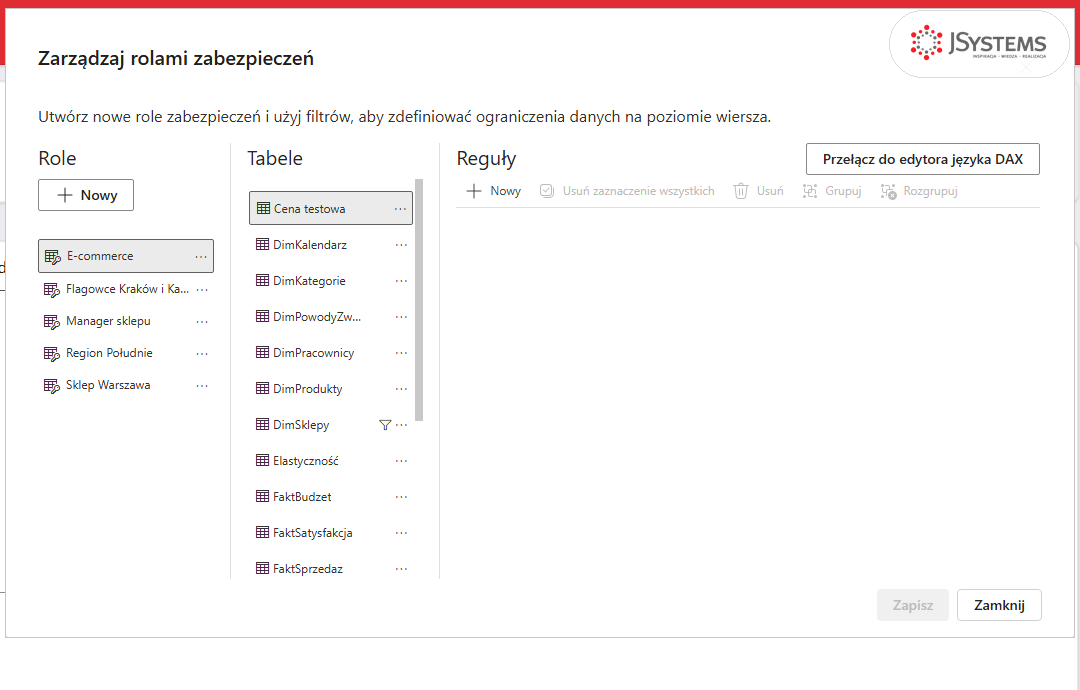Open more options for Flagowce Kraków role
This screenshot has width=1080, height=690.
point(202,290)
